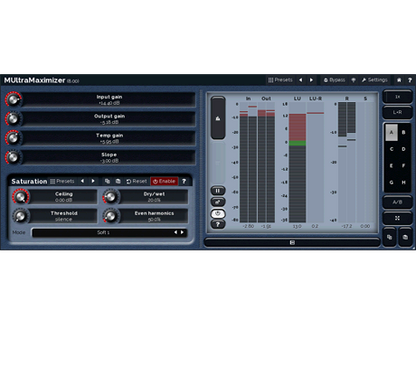Switch Mode to previous option arrow

(x=176, y=232)
